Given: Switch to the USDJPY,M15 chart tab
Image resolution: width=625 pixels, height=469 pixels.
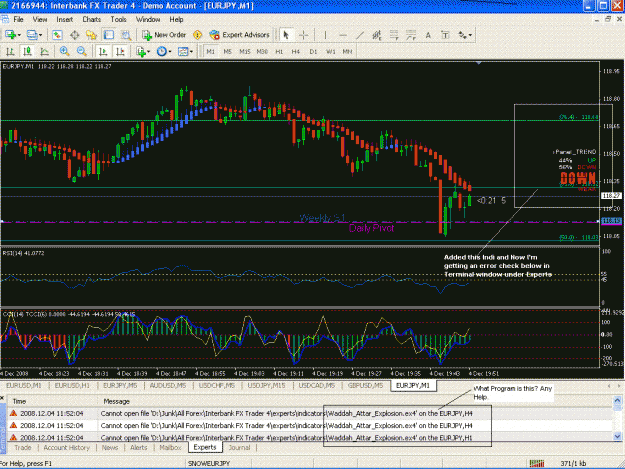Looking at the screenshot, I should [x=266, y=385].
